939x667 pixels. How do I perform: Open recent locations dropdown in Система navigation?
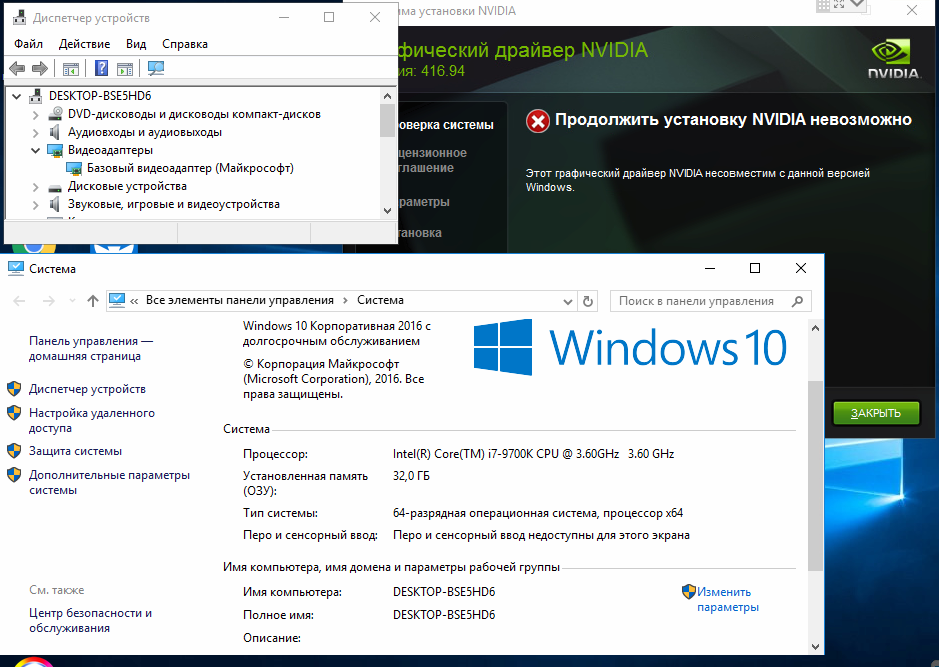click(72, 301)
